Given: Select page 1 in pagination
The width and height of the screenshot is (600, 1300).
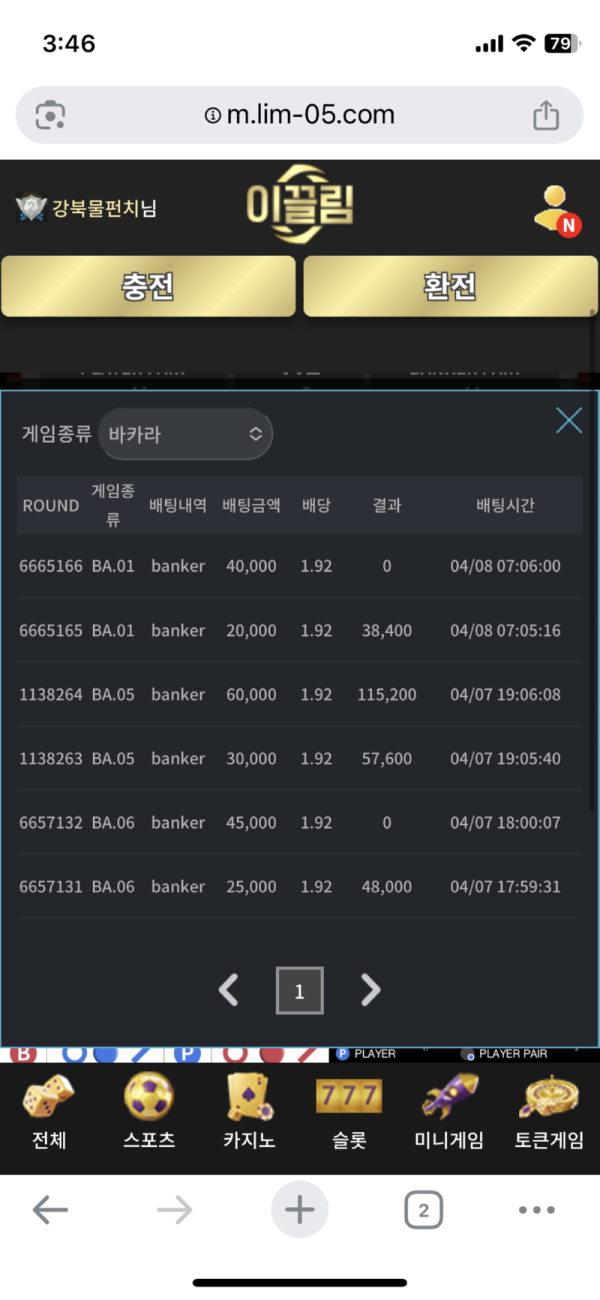Looking at the screenshot, I should (299, 991).
